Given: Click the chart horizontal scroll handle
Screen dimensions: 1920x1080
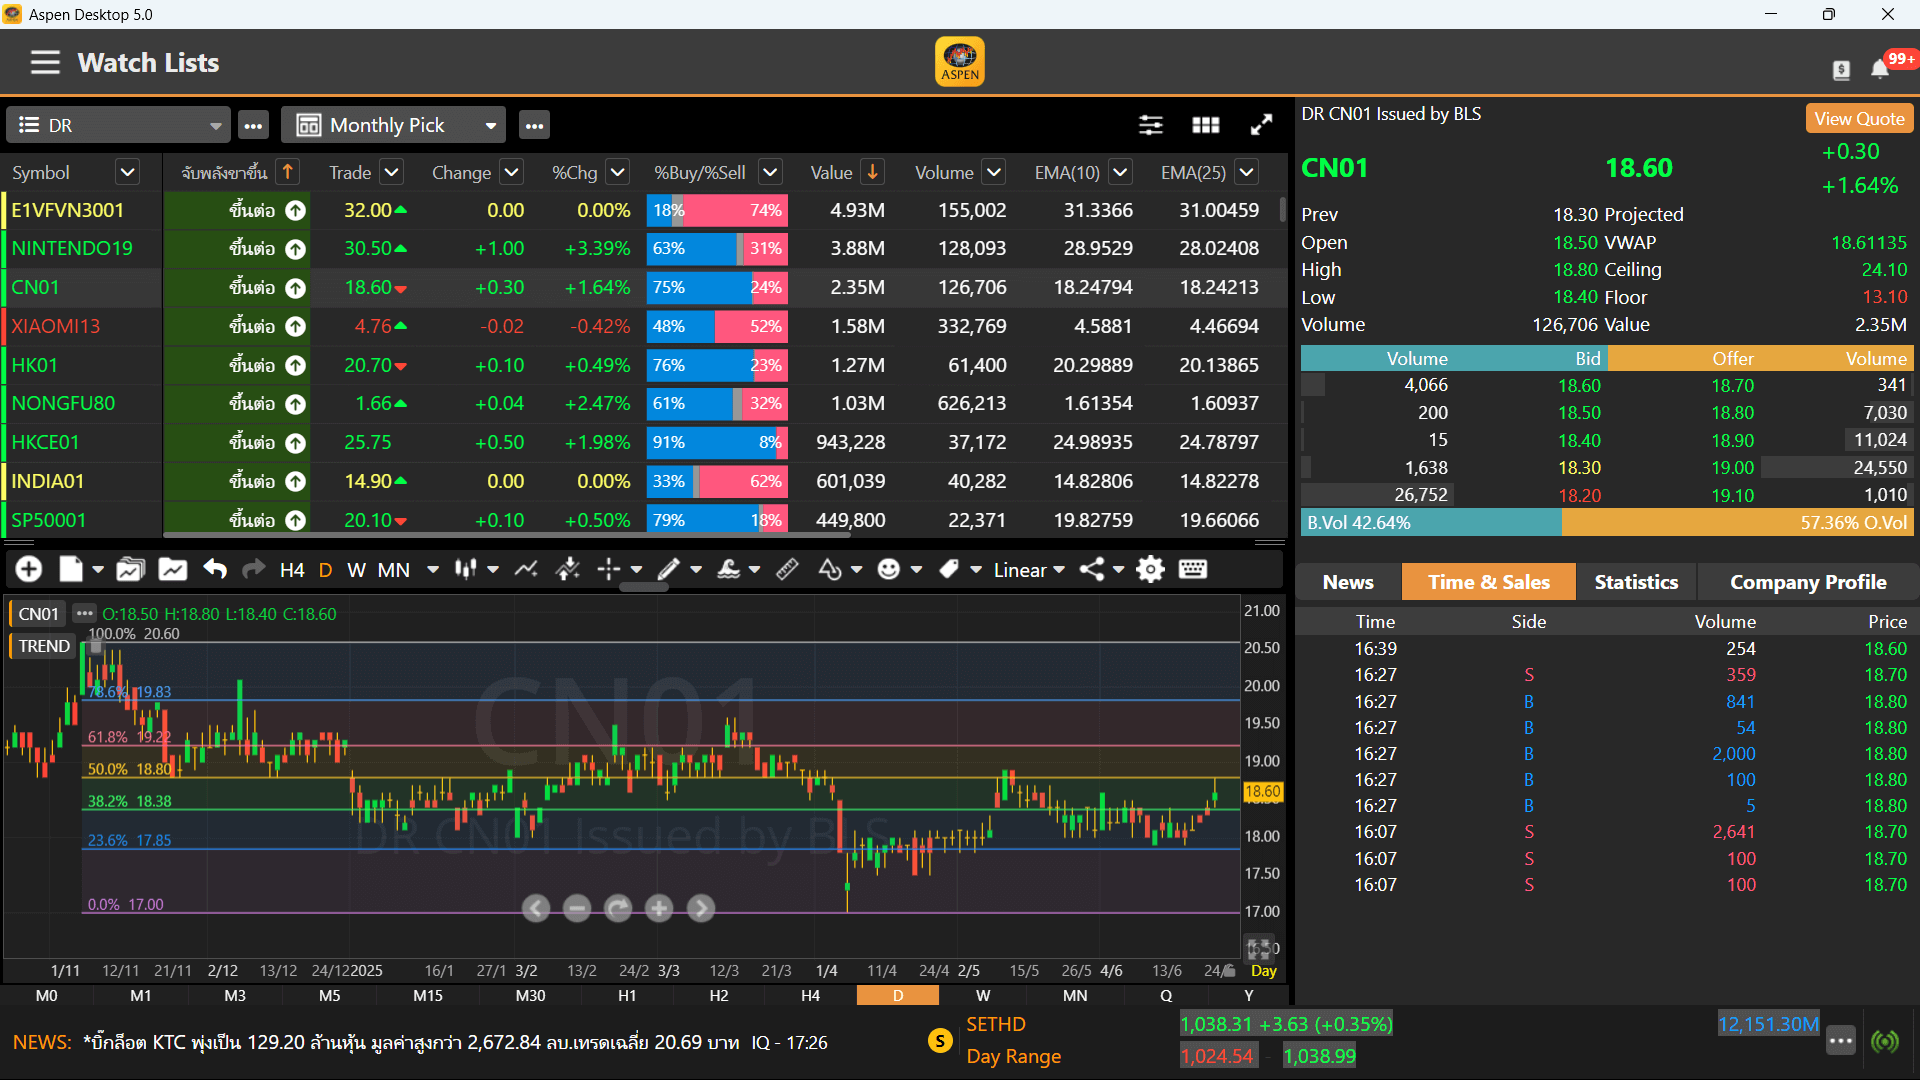Looking at the screenshot, I should coord(644,588).
